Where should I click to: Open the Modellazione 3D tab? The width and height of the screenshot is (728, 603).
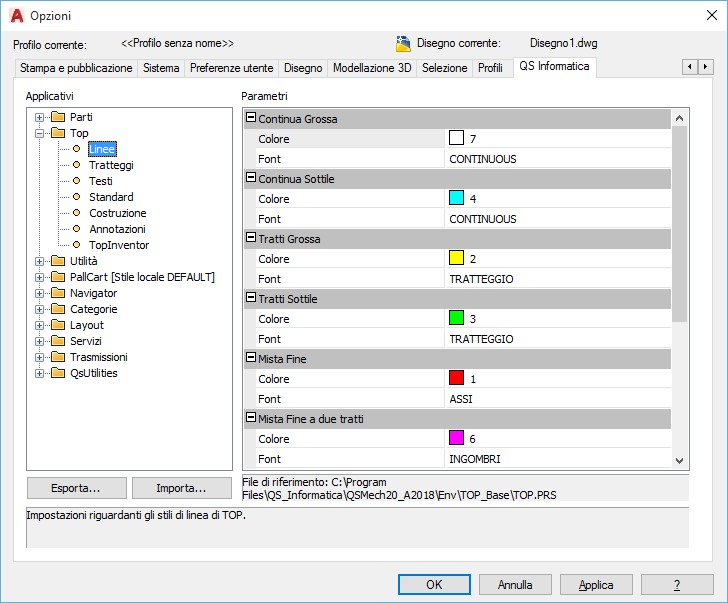click(x=372, y=68)
